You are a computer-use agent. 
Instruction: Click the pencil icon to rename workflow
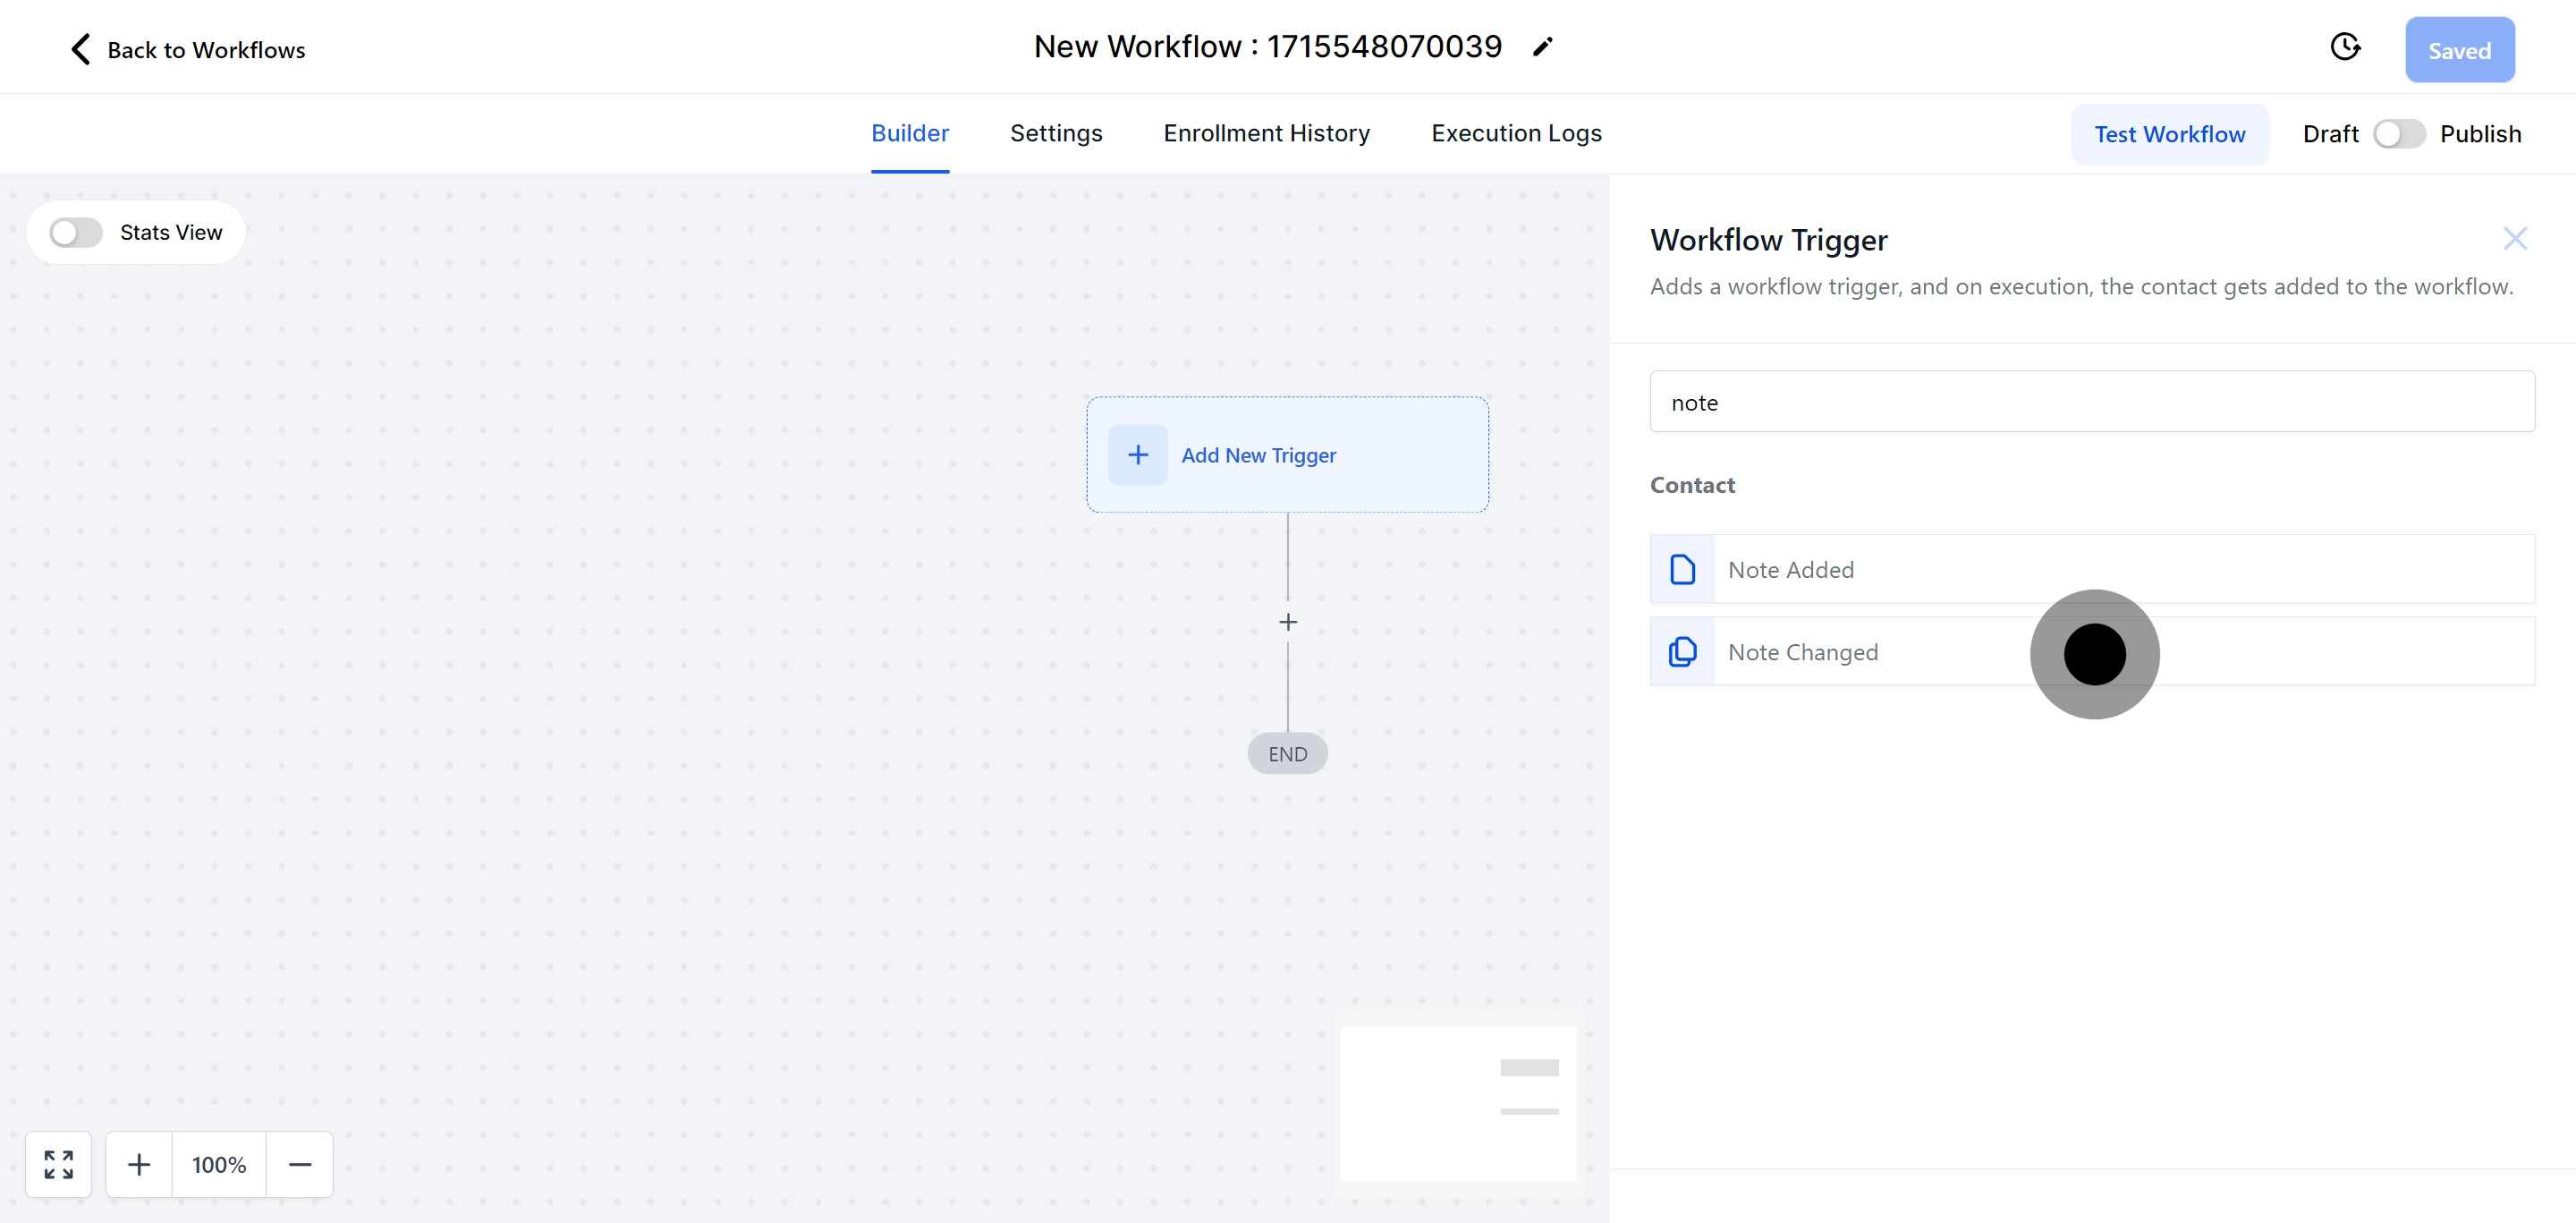tap(1543, 47)
